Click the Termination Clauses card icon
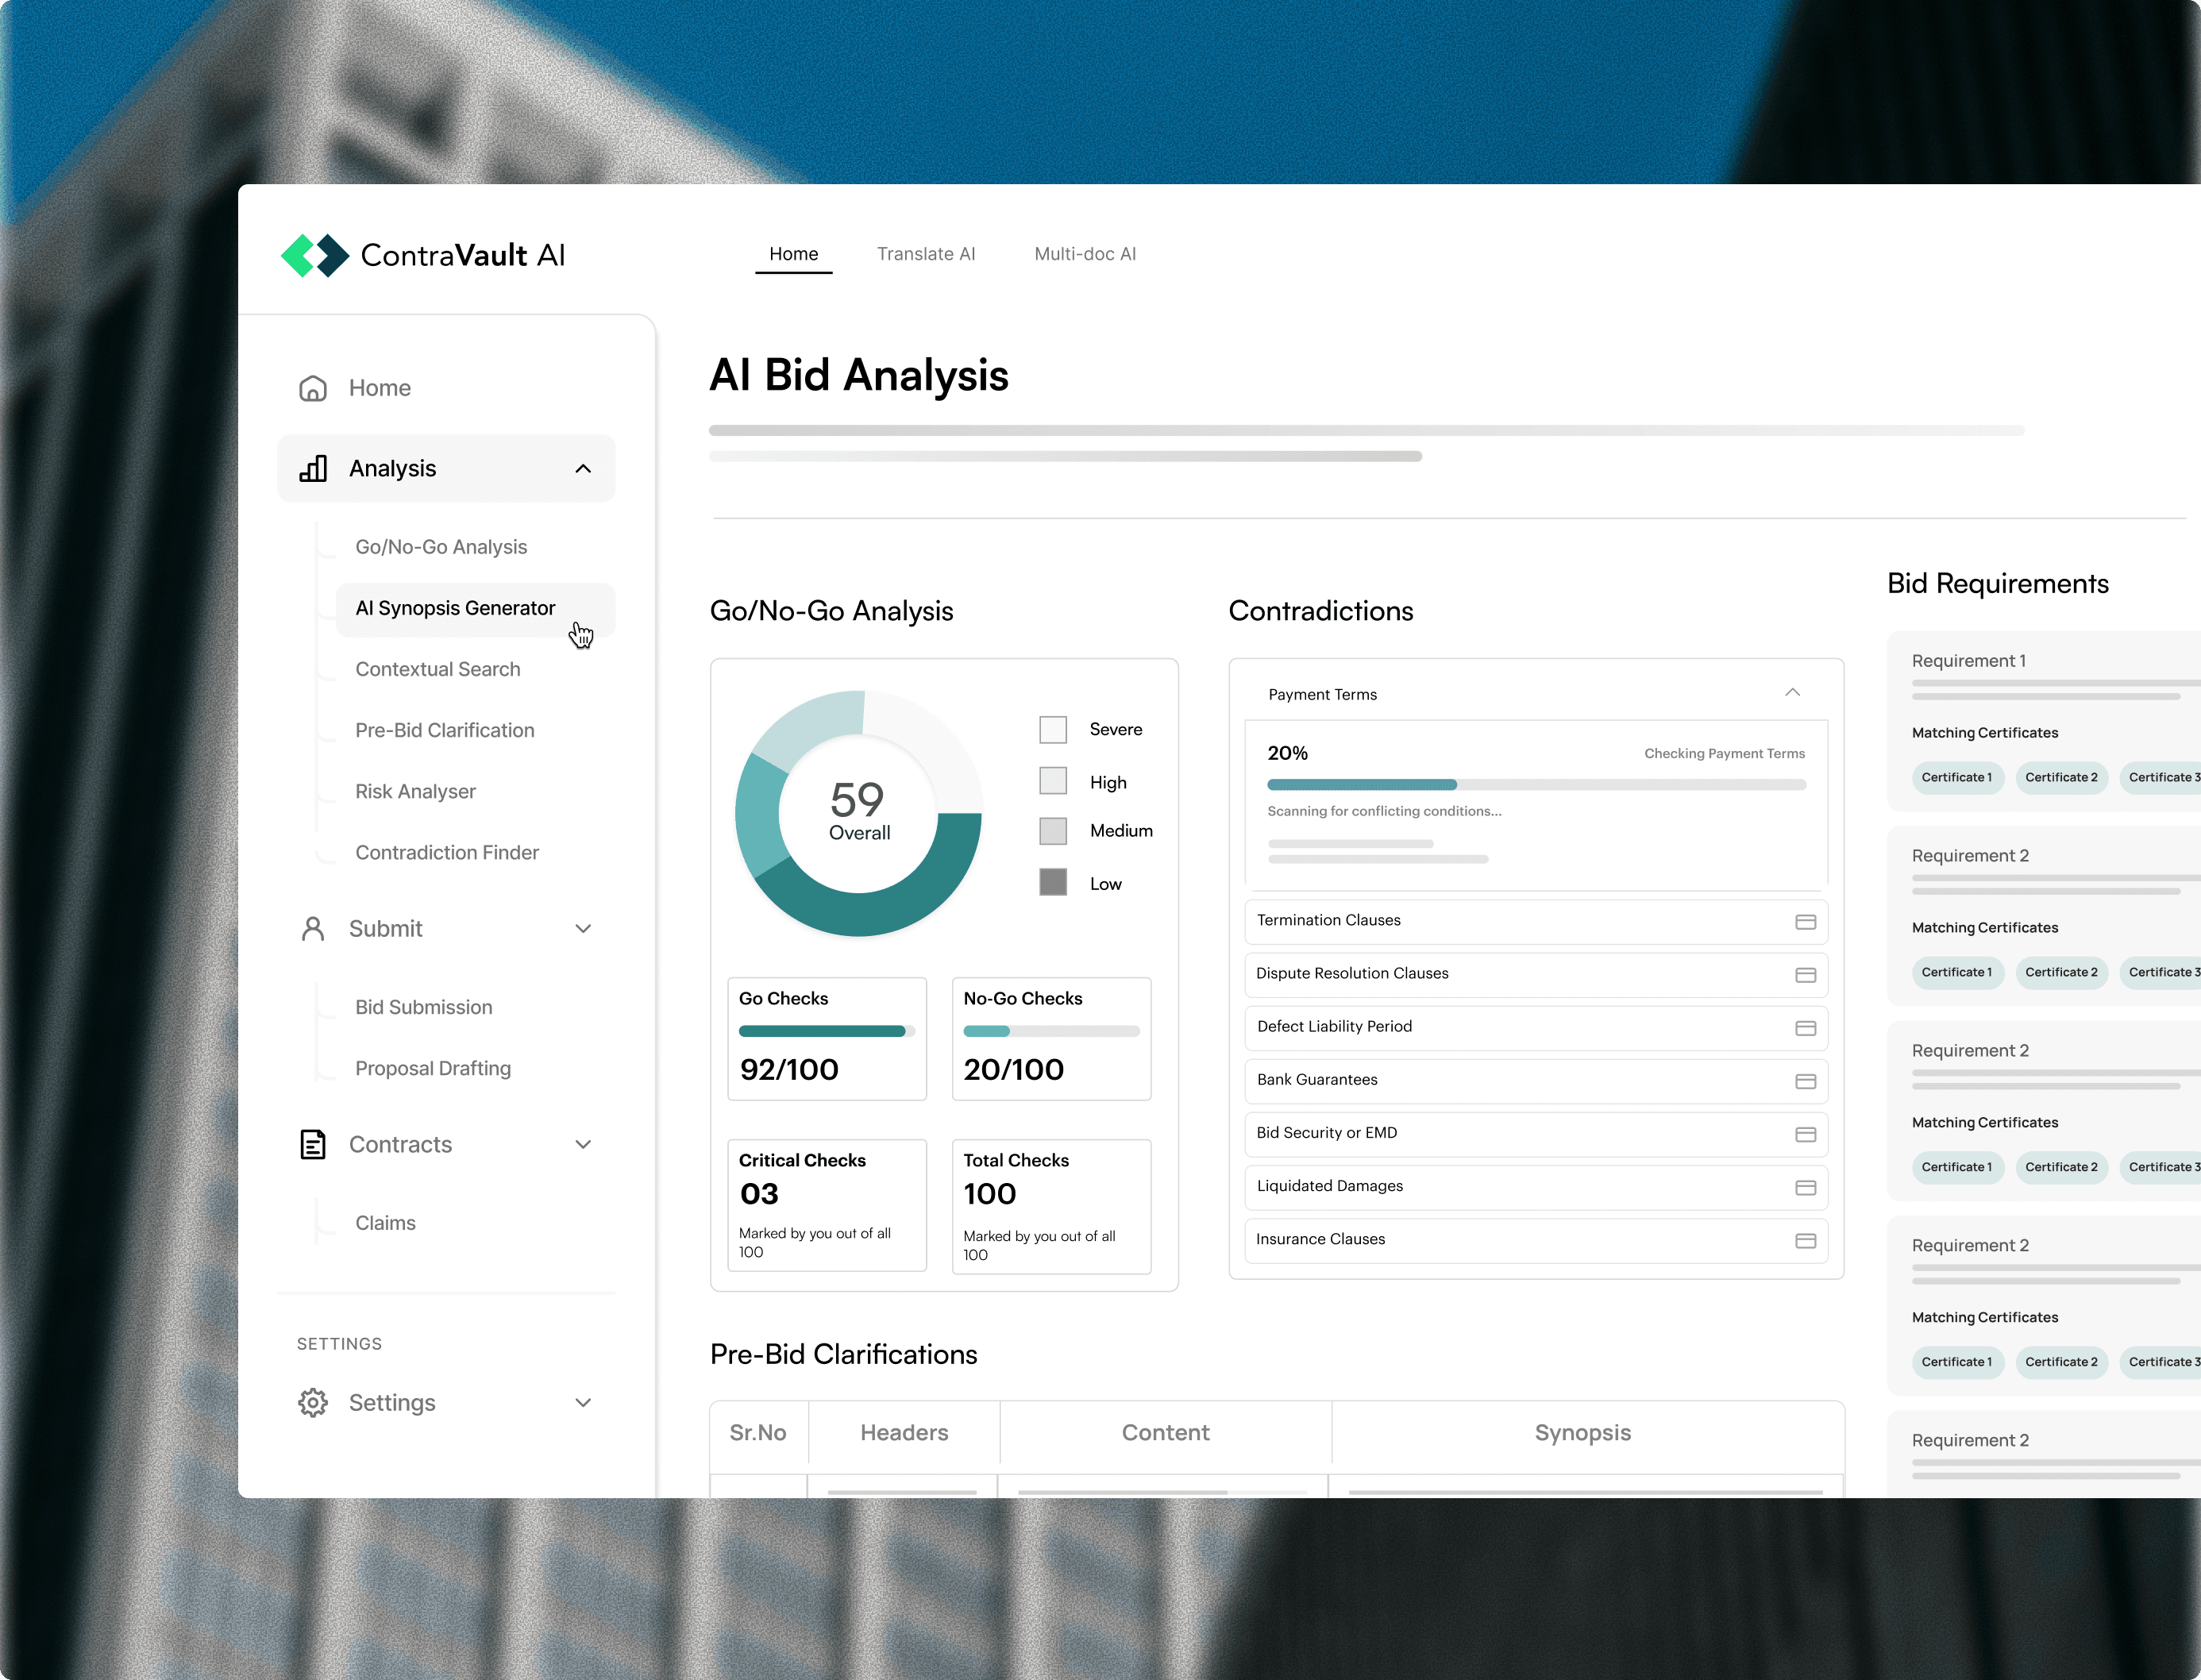The width and height of the screenshot is (2201, 1680). 1805,922
